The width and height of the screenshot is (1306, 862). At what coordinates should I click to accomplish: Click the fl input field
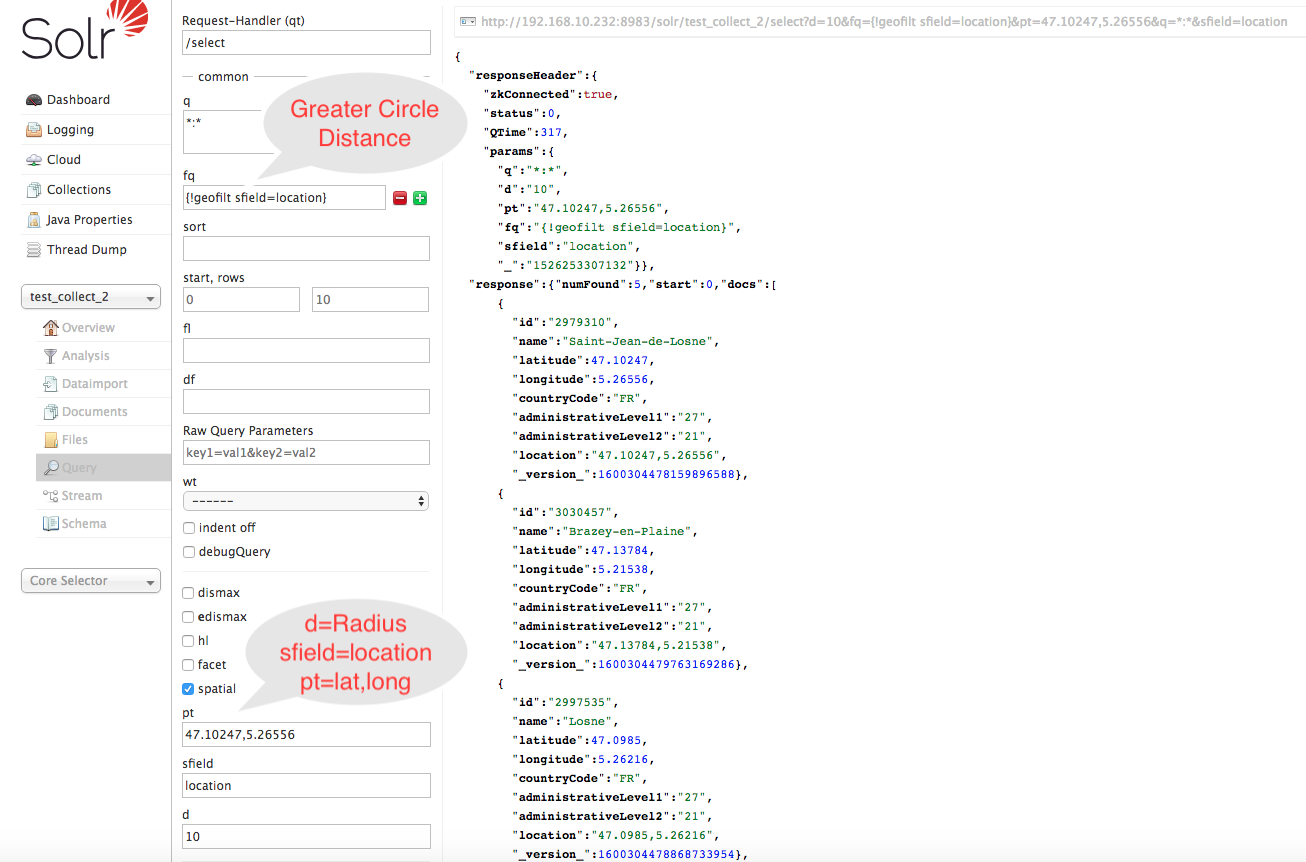pos(306,351)
